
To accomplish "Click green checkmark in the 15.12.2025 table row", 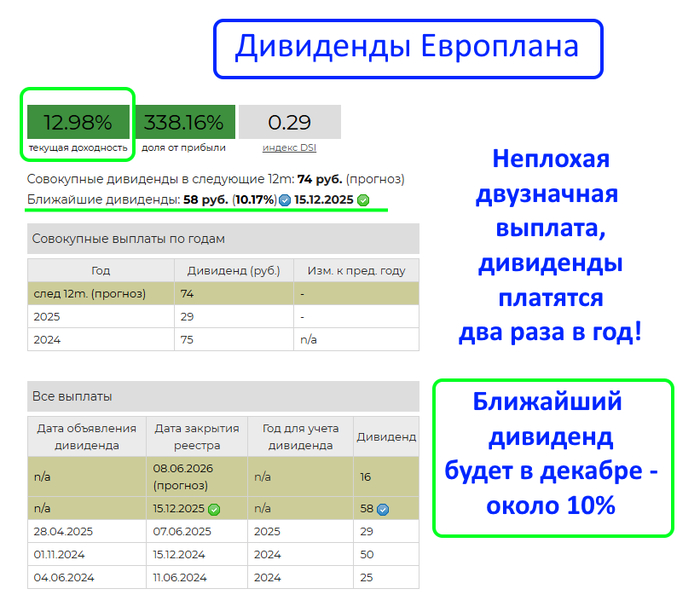I will [214, 509].
